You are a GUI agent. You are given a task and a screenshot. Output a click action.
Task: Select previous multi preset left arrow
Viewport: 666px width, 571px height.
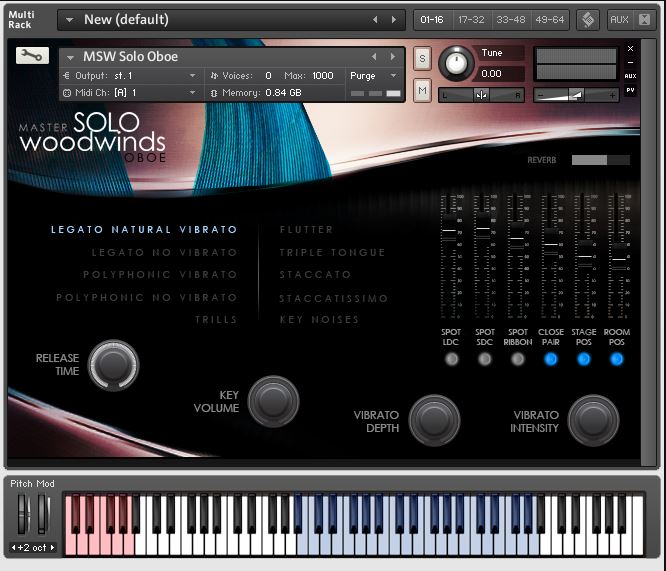pyautogui.click(x=375, y=20)
